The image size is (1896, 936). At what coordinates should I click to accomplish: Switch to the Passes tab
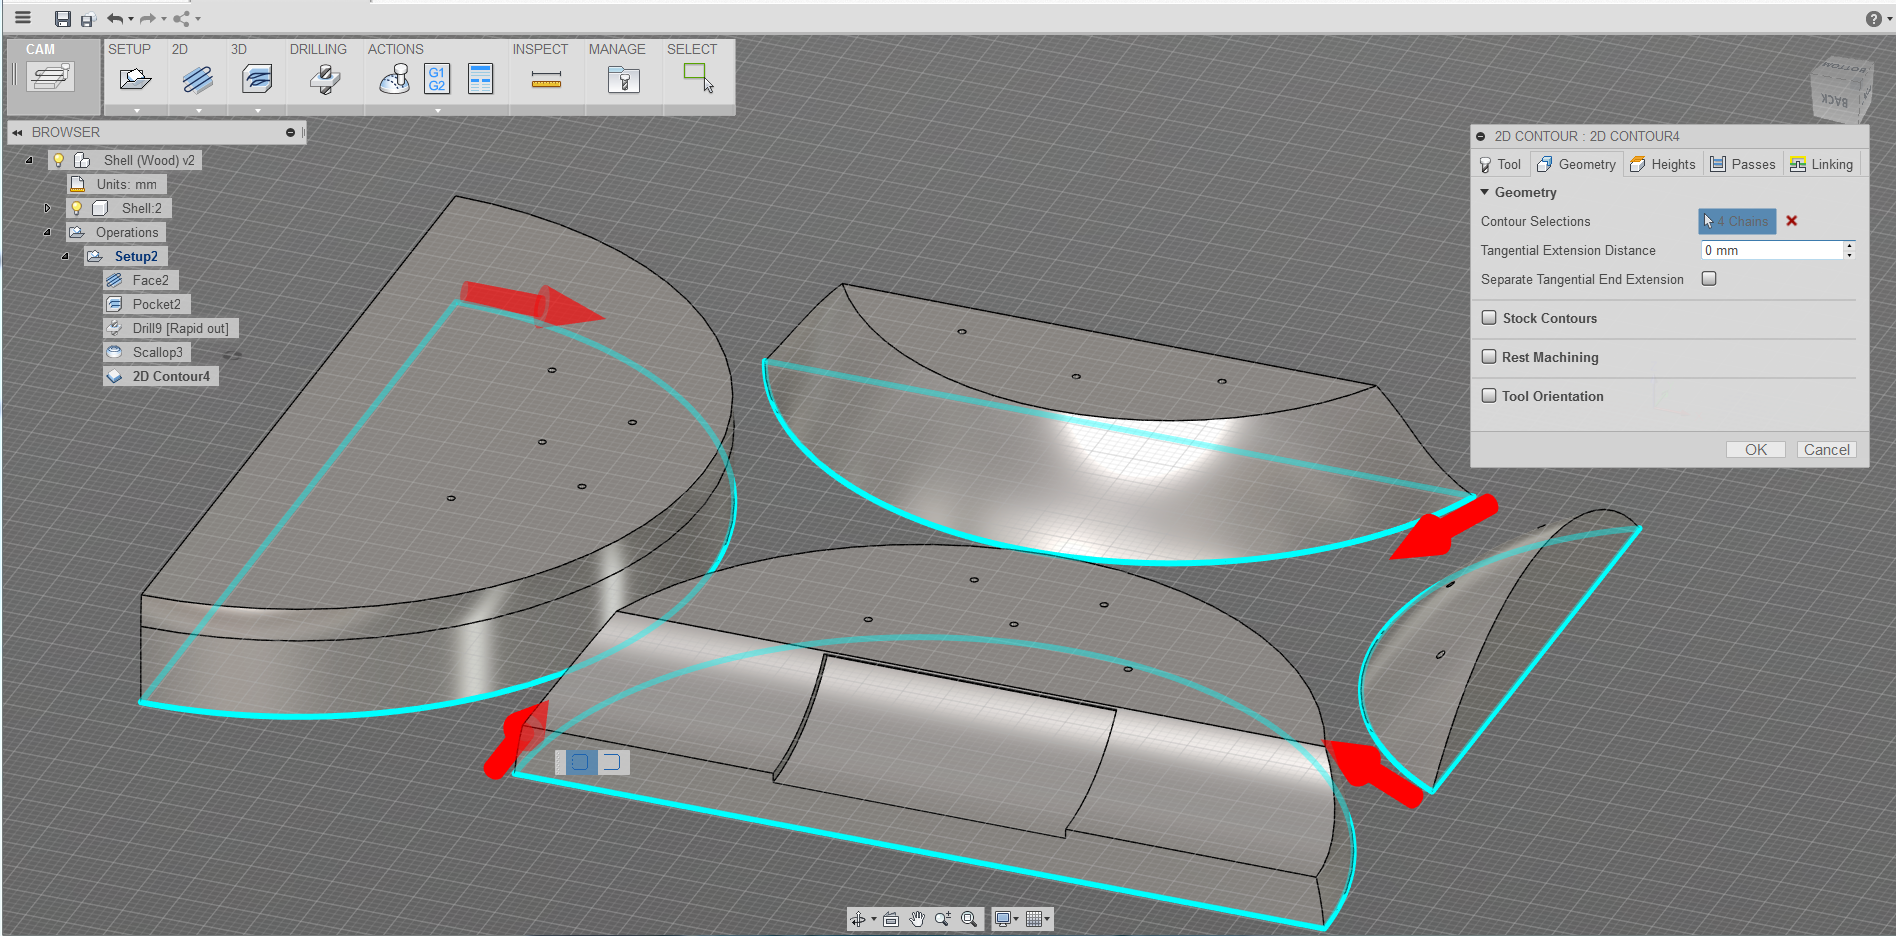1743,164
